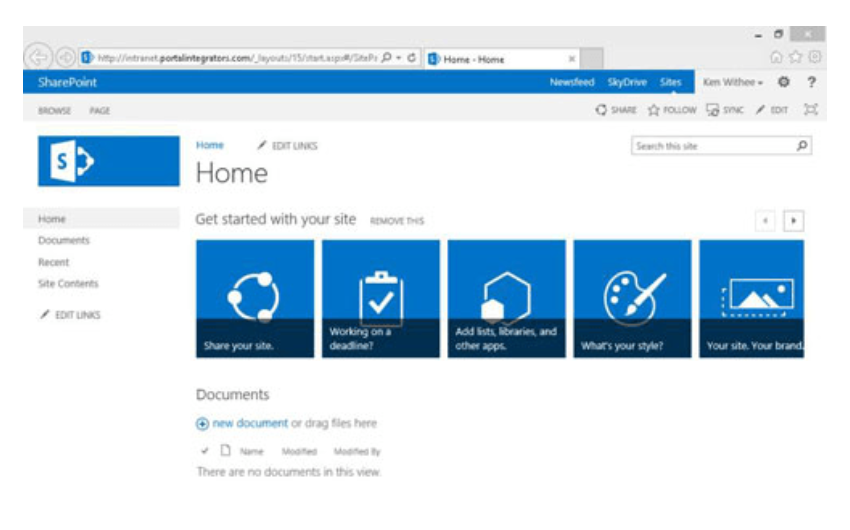
Task: Sort by the Name column header
Action: click(252, 451)
